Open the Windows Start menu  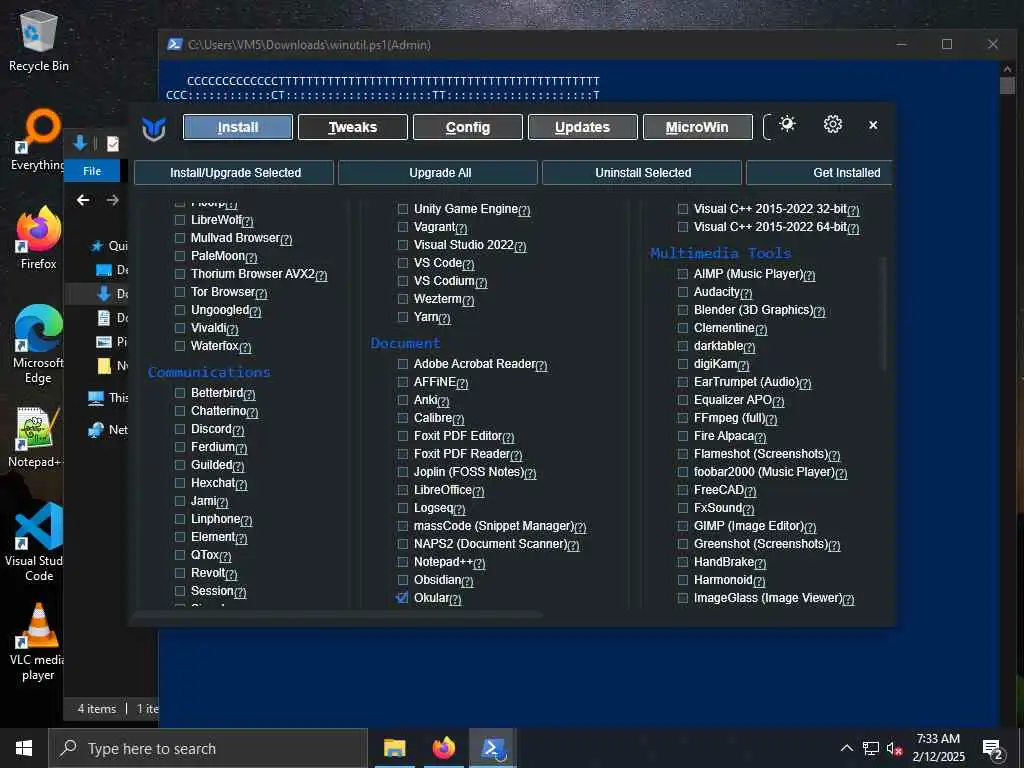coord(24,748)
